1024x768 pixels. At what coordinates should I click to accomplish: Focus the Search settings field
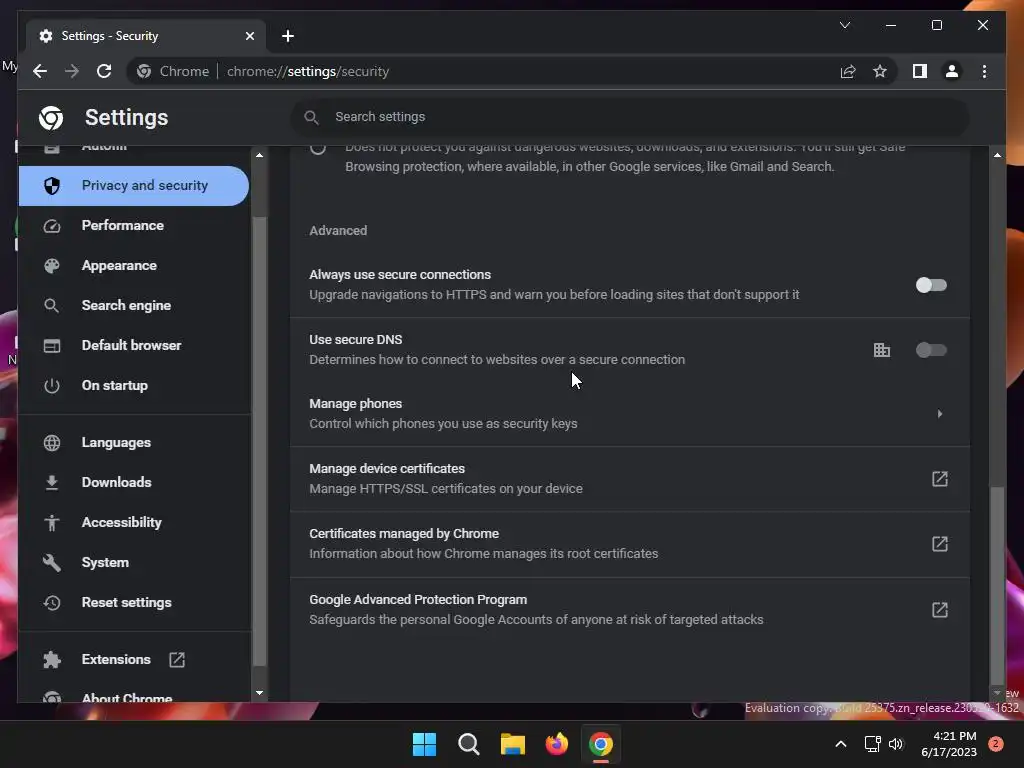[x=630, y=117]
